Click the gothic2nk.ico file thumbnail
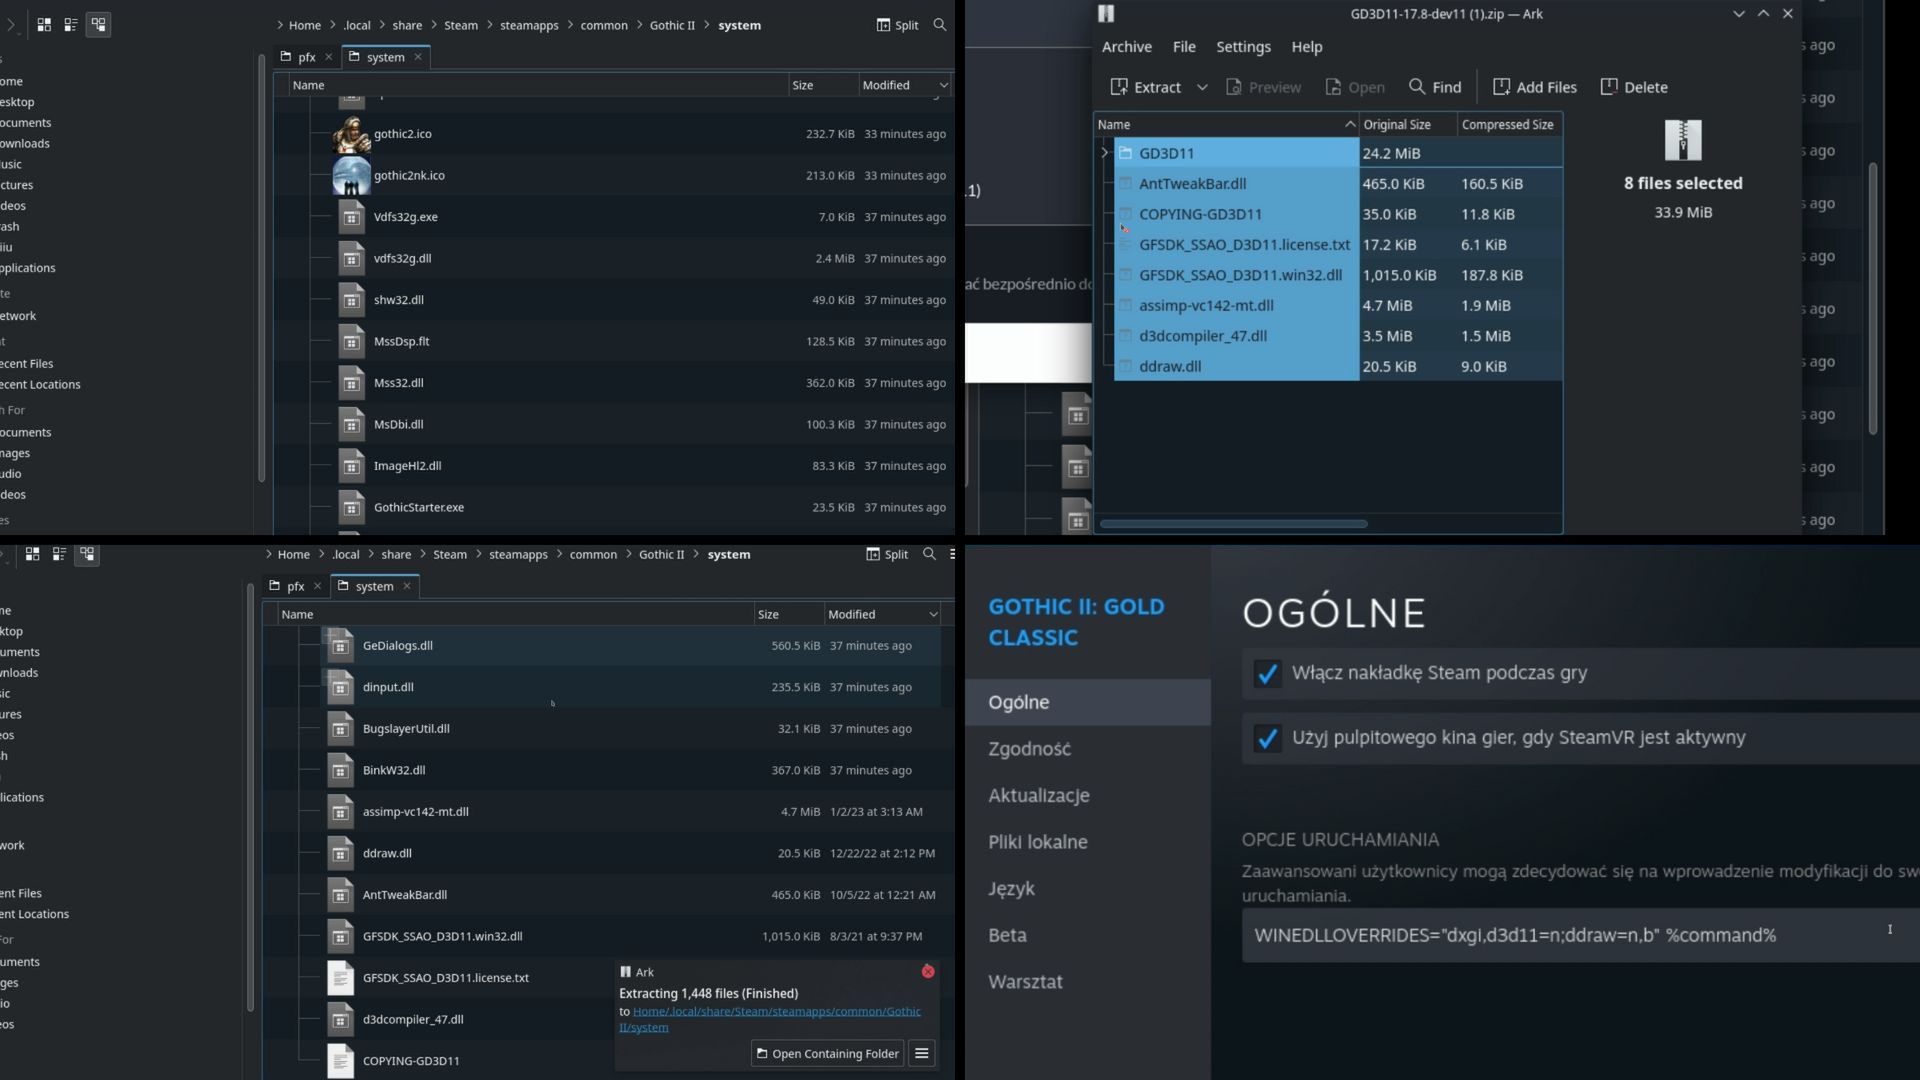The image size is (1920, 1080). 351,176
